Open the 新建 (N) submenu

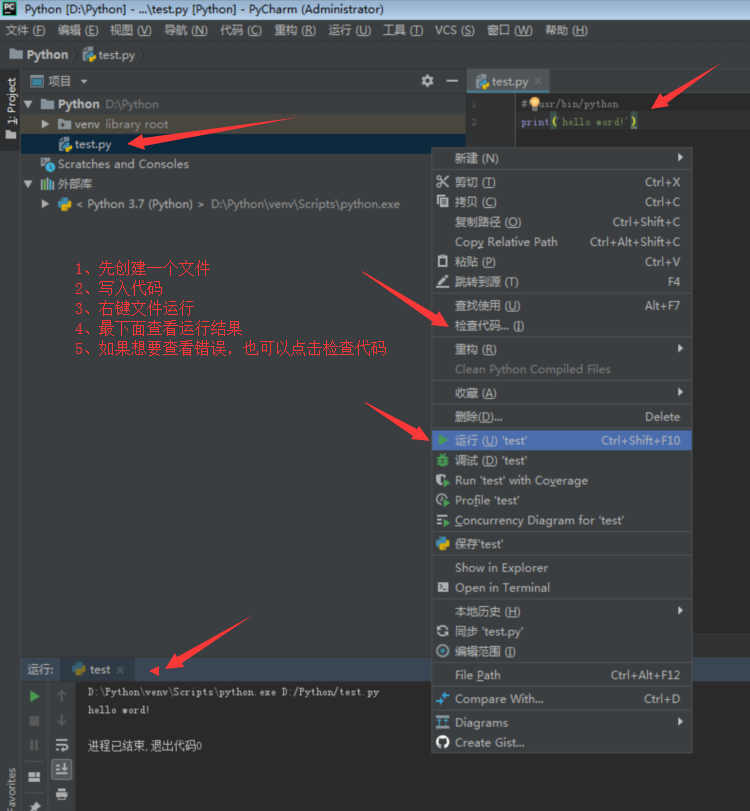(x=562, y=158)
